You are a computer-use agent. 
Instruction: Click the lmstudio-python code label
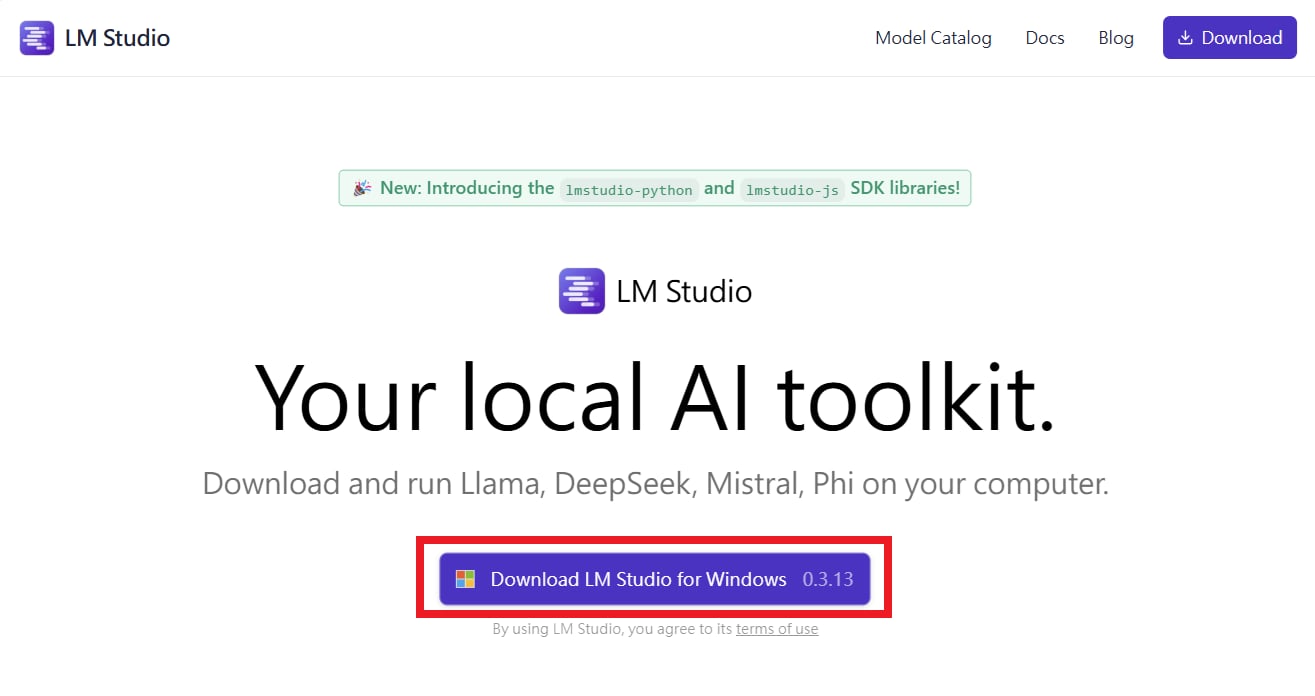coord(629,189)
